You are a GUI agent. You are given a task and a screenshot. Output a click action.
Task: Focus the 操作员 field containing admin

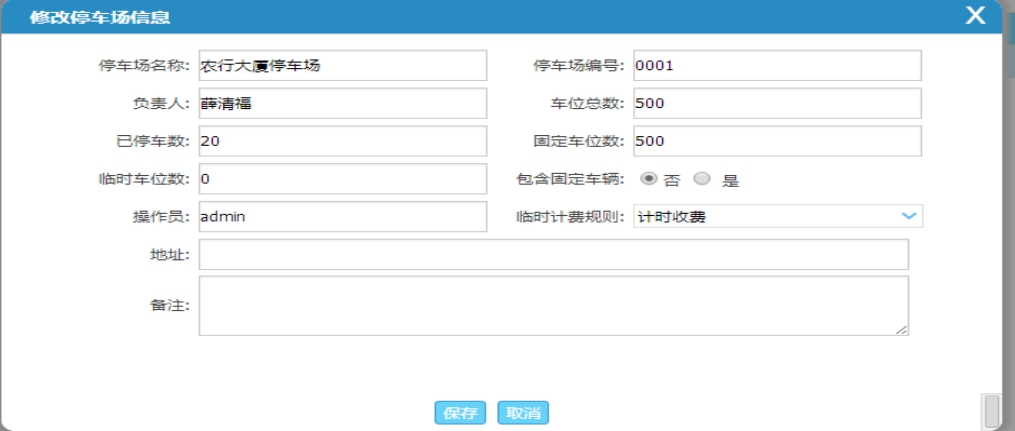pyautogui.click(x=342, y=216)
